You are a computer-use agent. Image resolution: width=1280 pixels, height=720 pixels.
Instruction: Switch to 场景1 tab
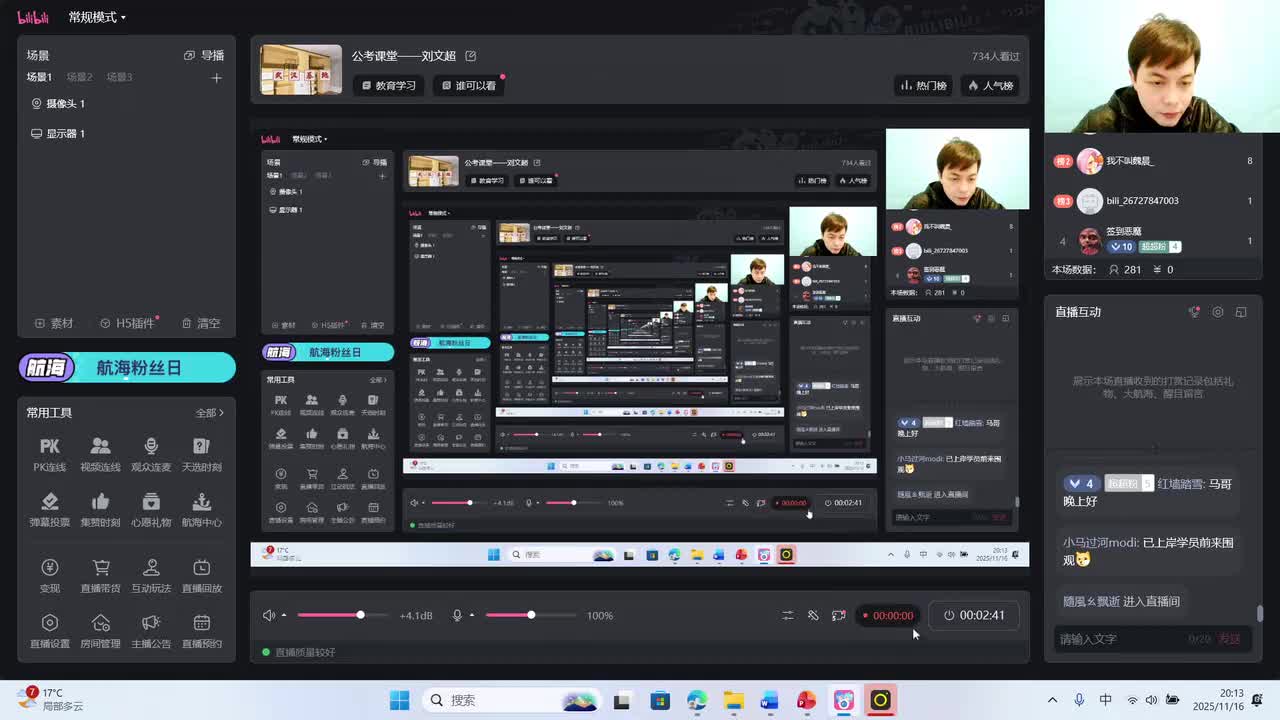coord(39,77)
